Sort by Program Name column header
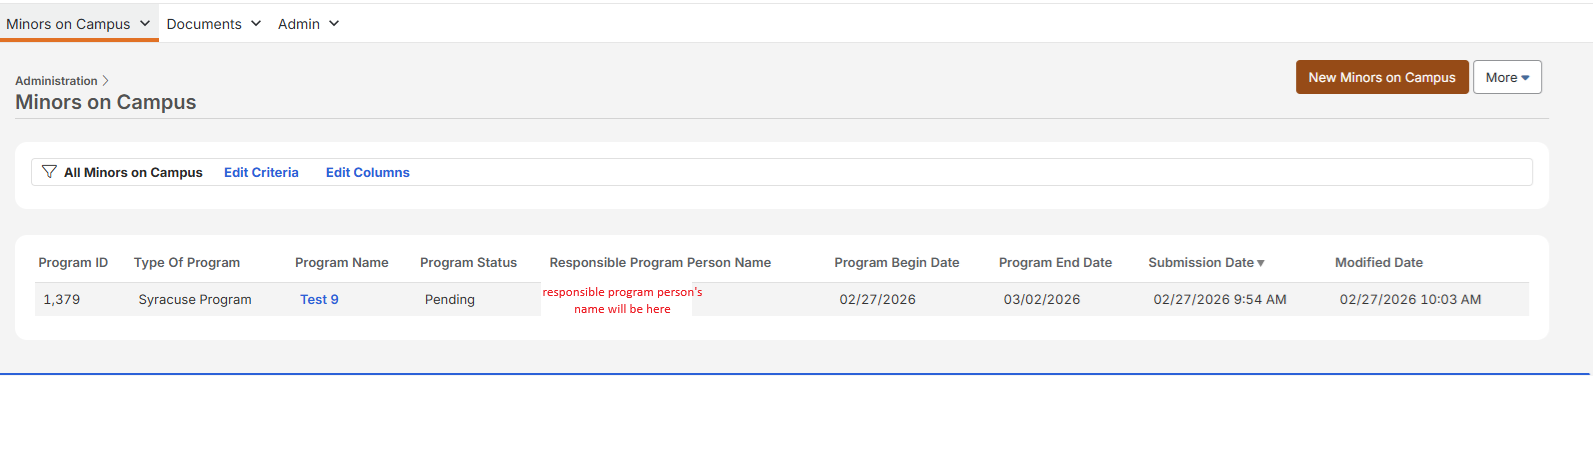The image size is (1593, 474). click(x=341, y=263)
